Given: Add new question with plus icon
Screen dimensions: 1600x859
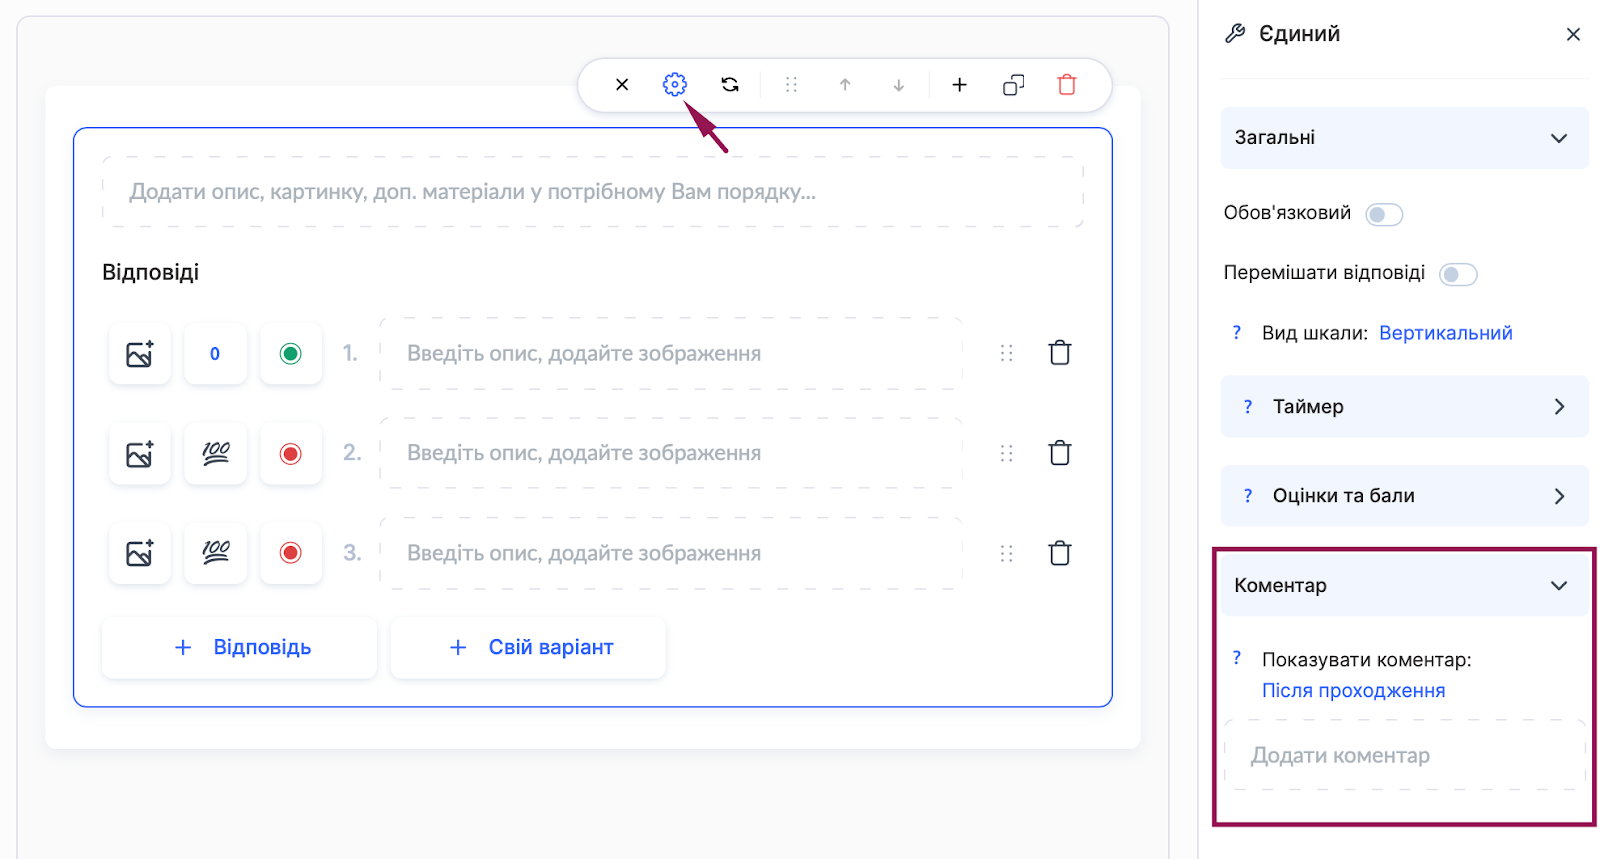Looking at the screenshot, I should [x=959, y=85].
